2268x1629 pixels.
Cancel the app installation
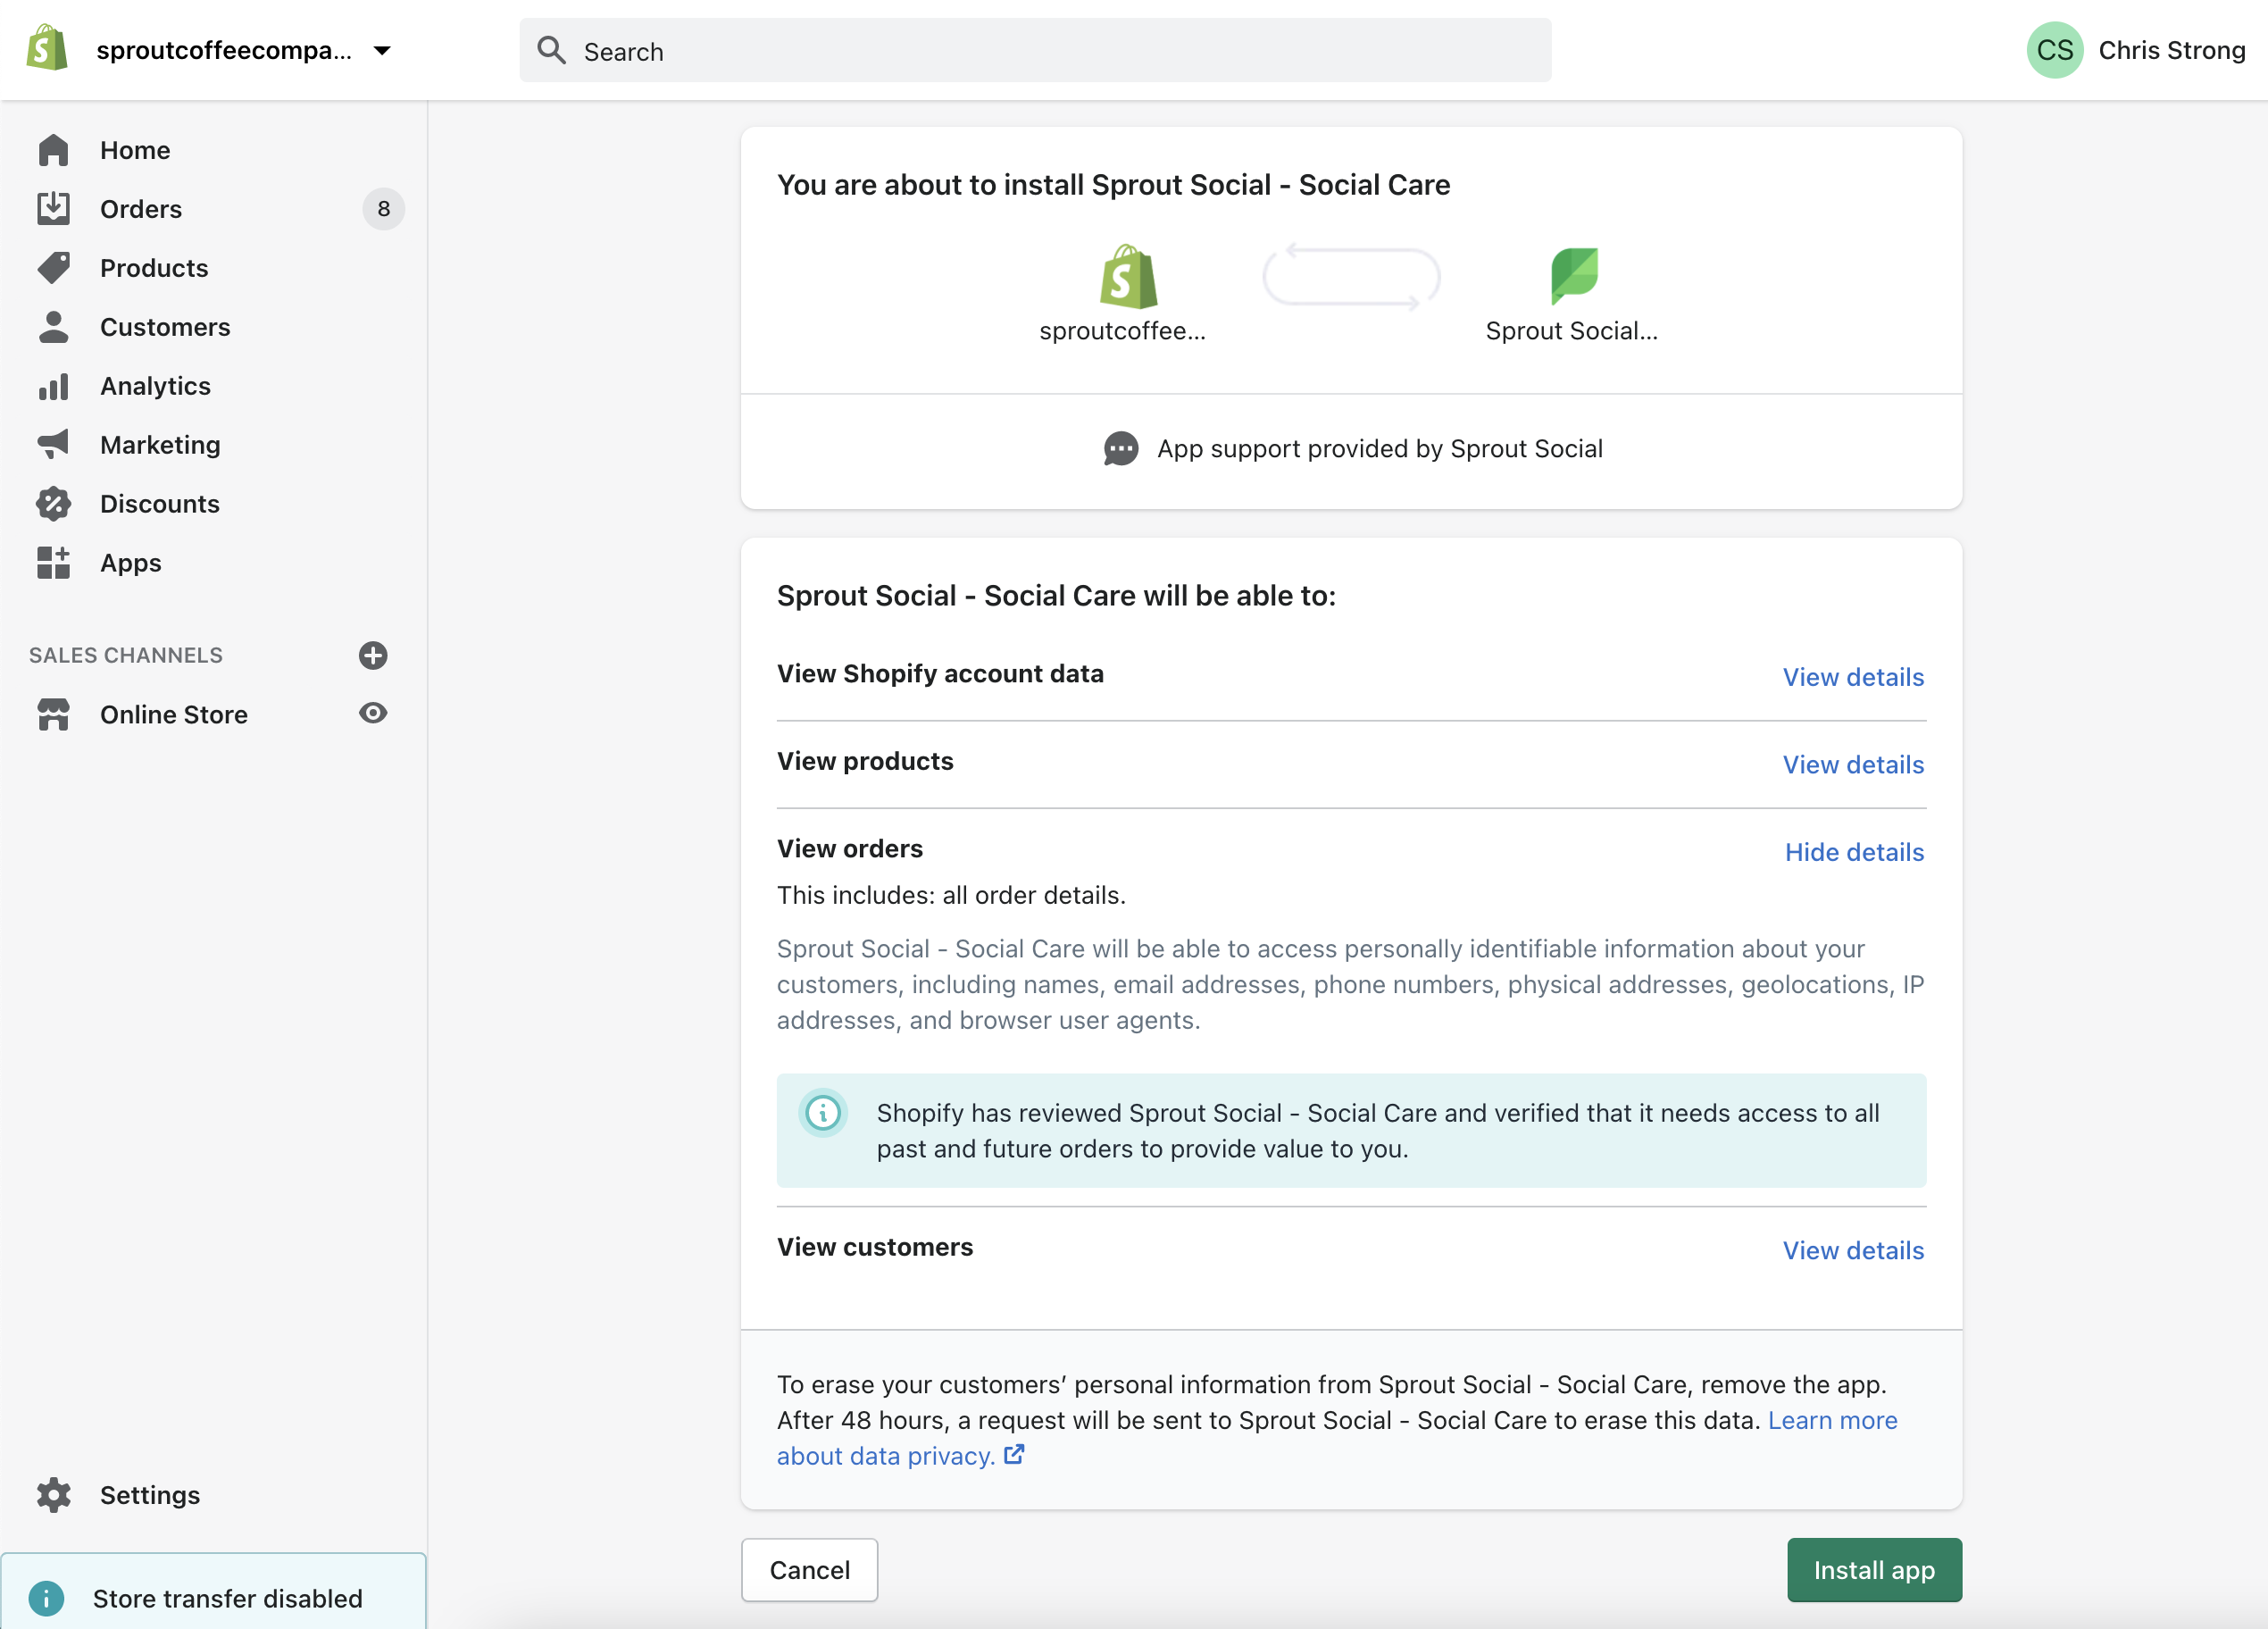[809, 1570]
